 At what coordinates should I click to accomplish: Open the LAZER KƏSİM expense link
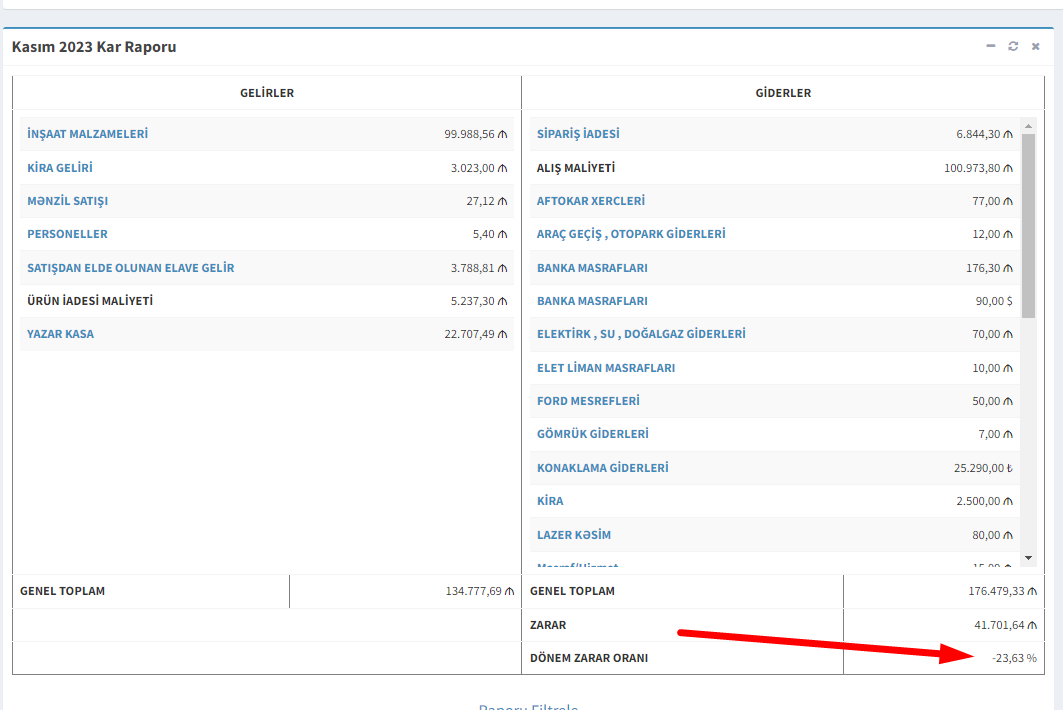click(574, 535)
